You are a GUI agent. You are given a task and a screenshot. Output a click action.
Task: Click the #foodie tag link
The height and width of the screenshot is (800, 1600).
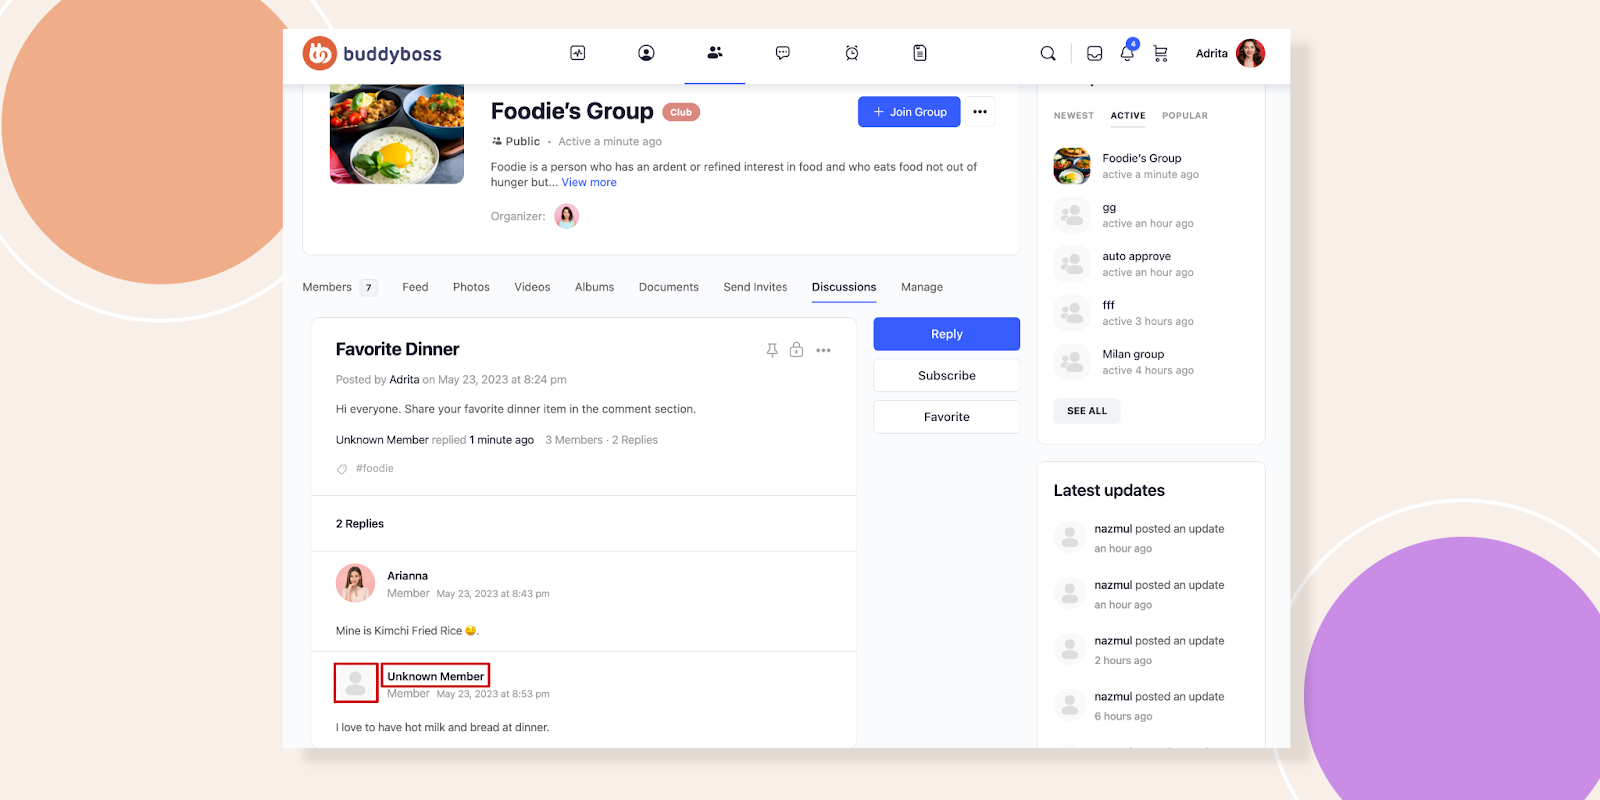(x=374, y=469)
